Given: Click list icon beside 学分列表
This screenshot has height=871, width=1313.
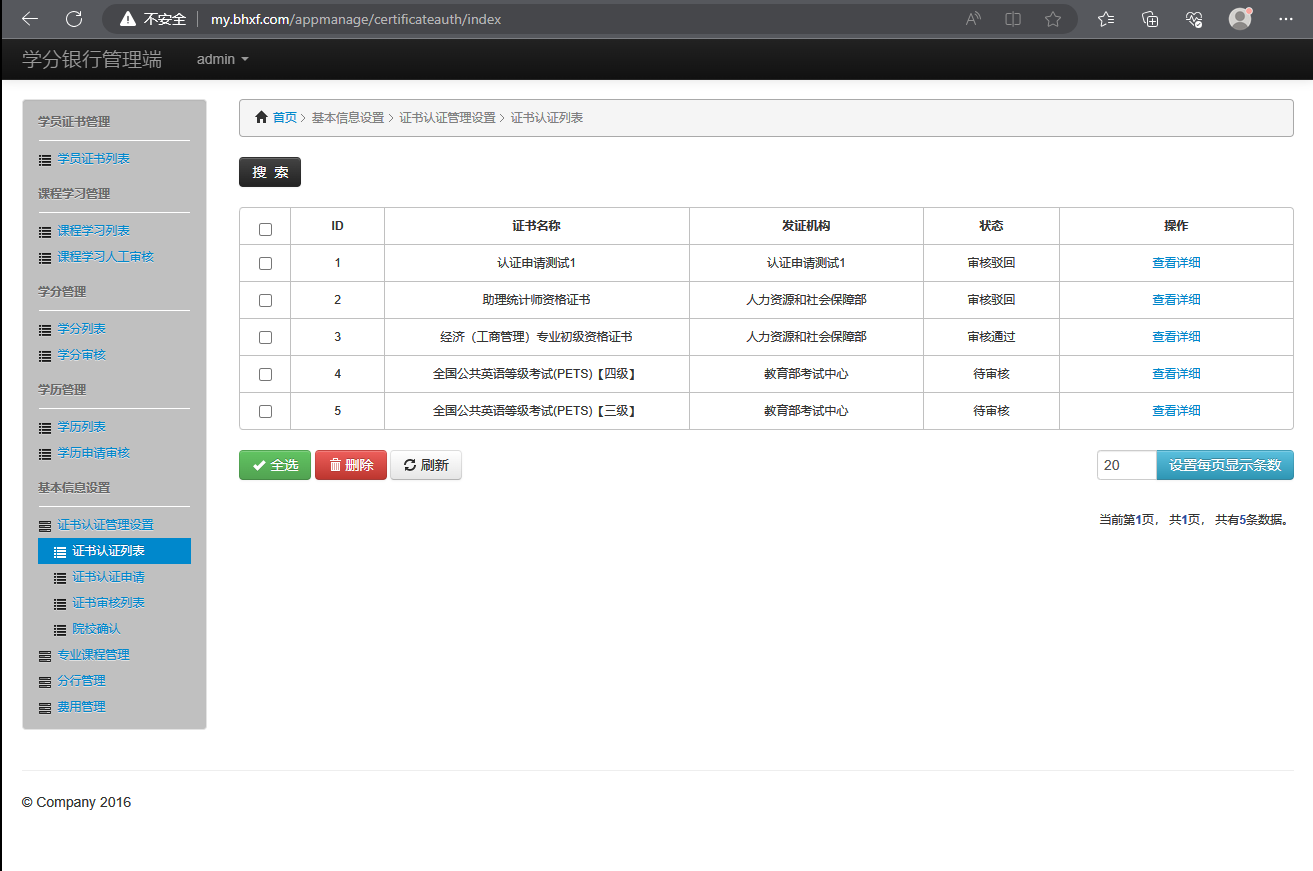Looking at the screenshot, I should pyautogui.click(x=45, y=330).
